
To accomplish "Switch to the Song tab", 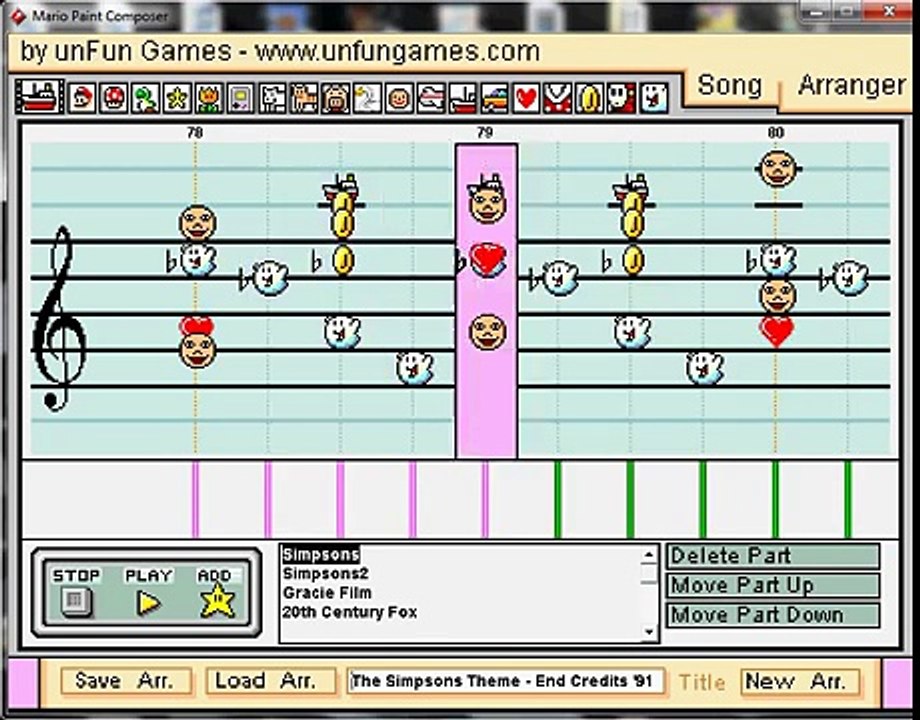I will pyautogui.click(x=730, y=86).
